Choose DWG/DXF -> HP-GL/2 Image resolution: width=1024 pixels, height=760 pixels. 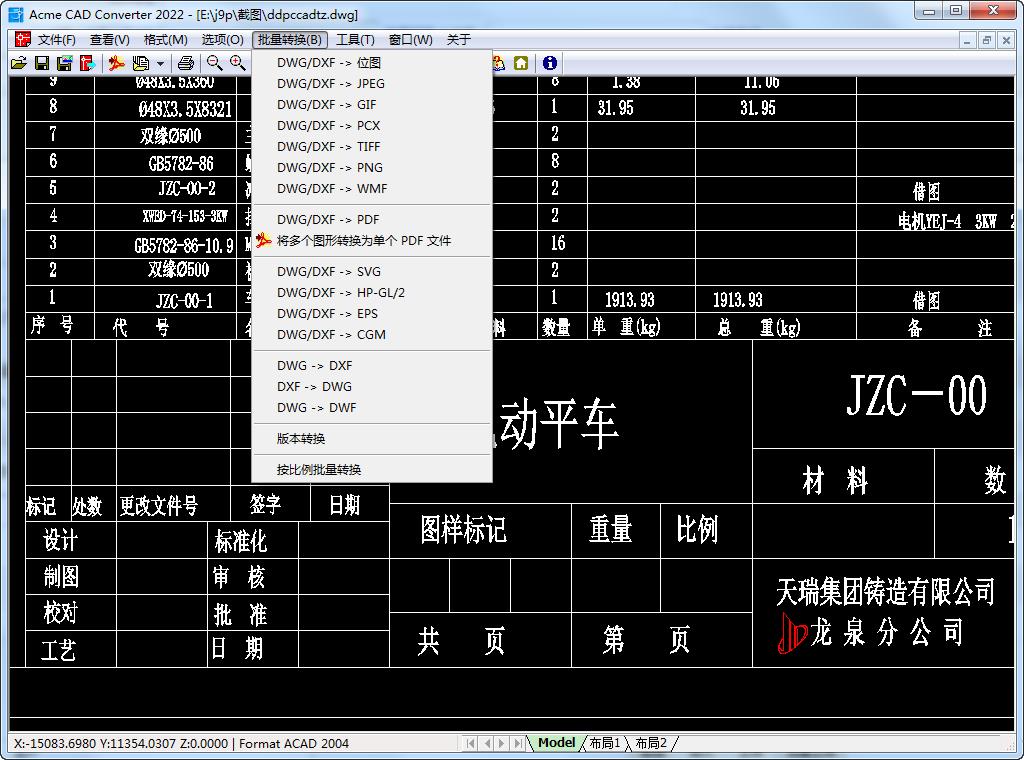tap(372, 293)
